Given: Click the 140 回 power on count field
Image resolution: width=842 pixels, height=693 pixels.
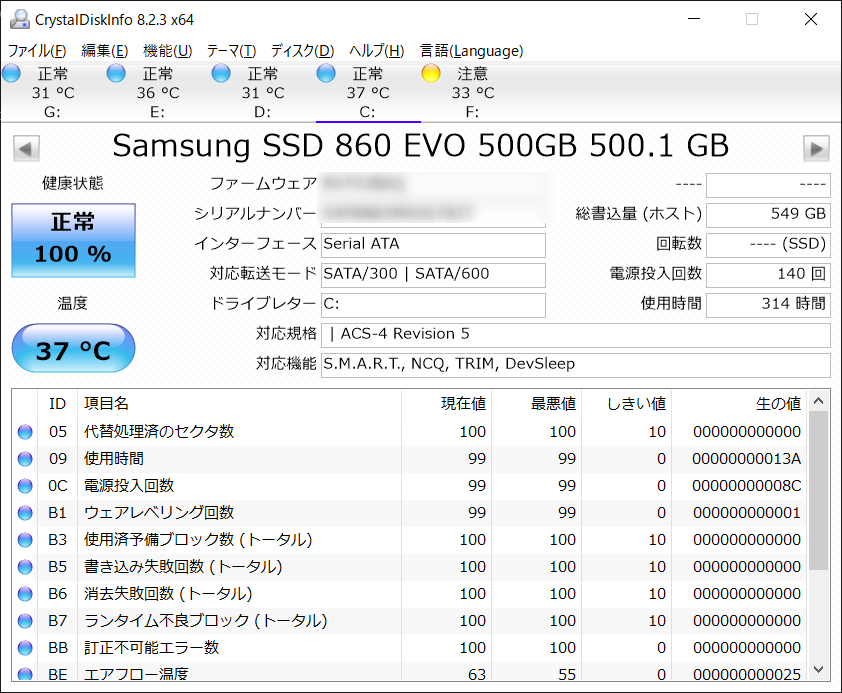Looking at the screenshot, I should click(x=768, y=274).
